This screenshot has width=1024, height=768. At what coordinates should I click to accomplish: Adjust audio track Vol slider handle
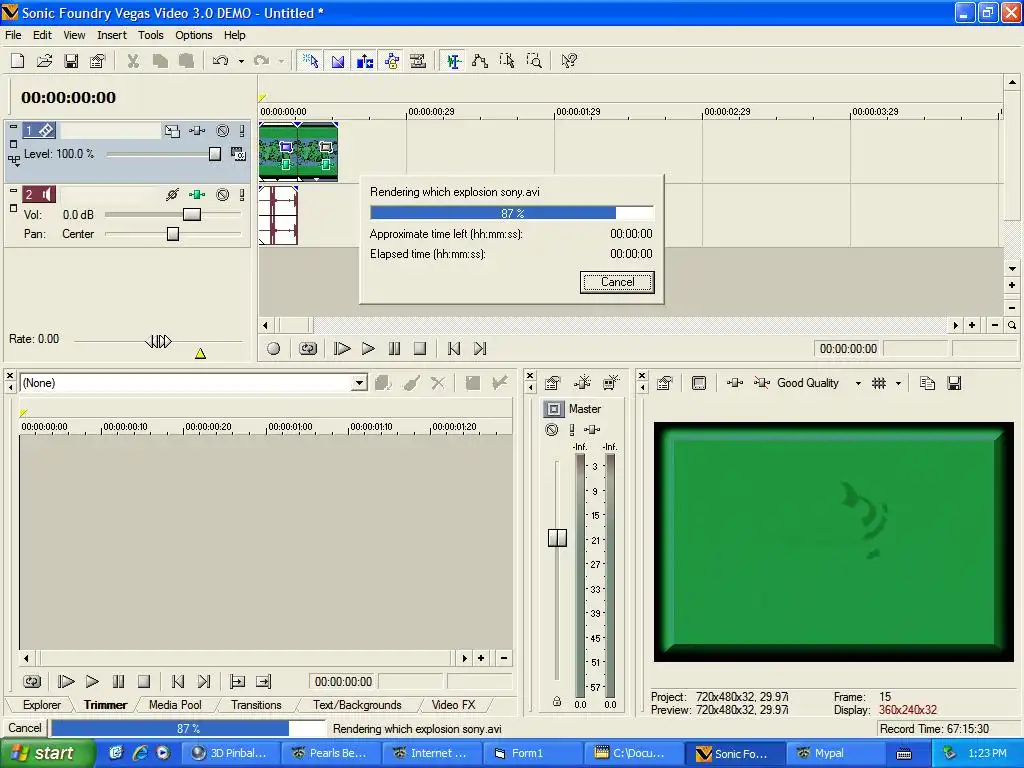point(192,215)
